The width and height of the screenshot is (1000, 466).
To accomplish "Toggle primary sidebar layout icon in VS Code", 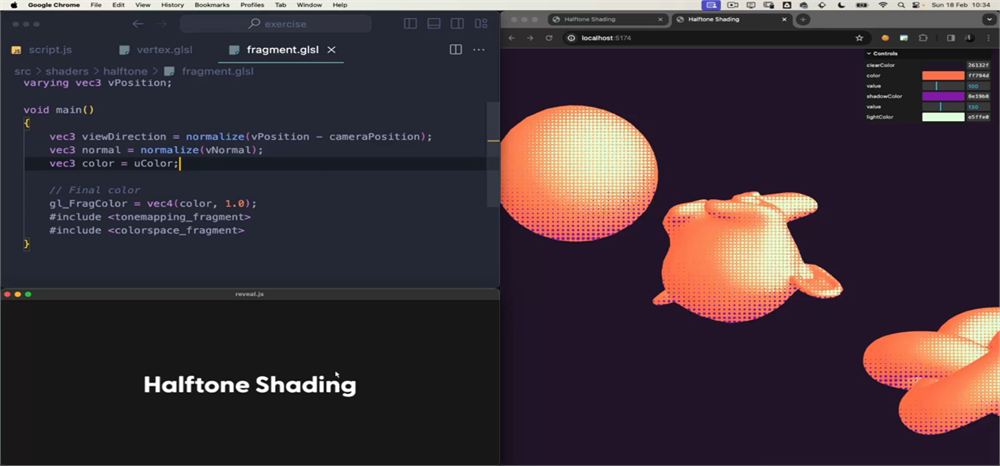I will (410, 24).
